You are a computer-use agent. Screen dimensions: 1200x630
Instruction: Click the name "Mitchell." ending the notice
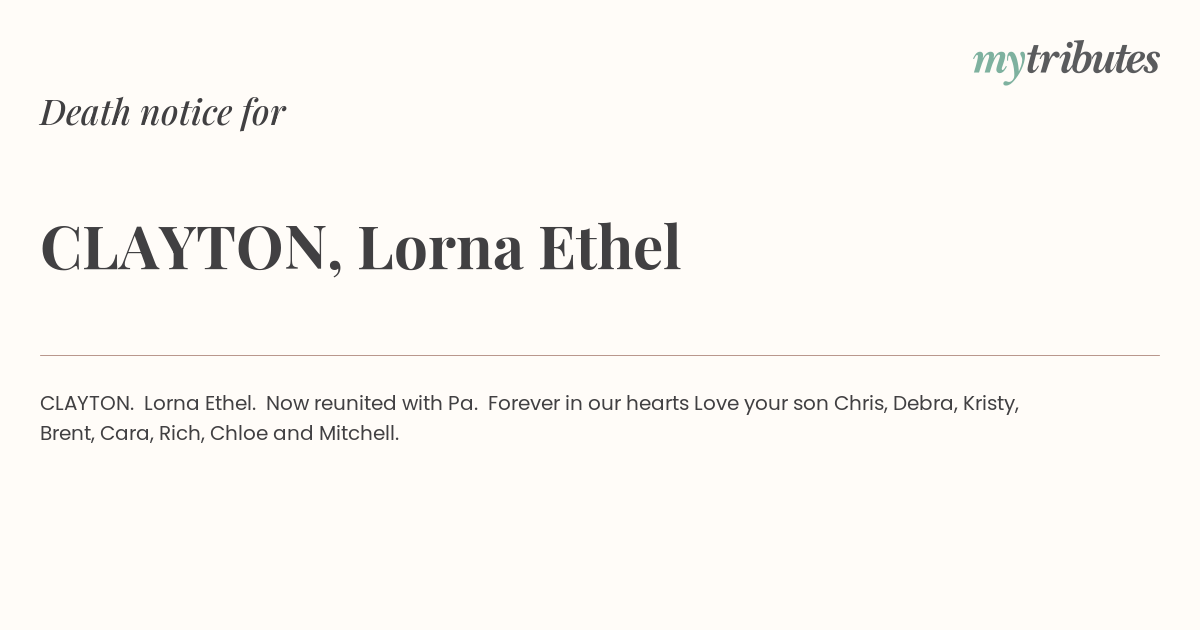point(359,434)
